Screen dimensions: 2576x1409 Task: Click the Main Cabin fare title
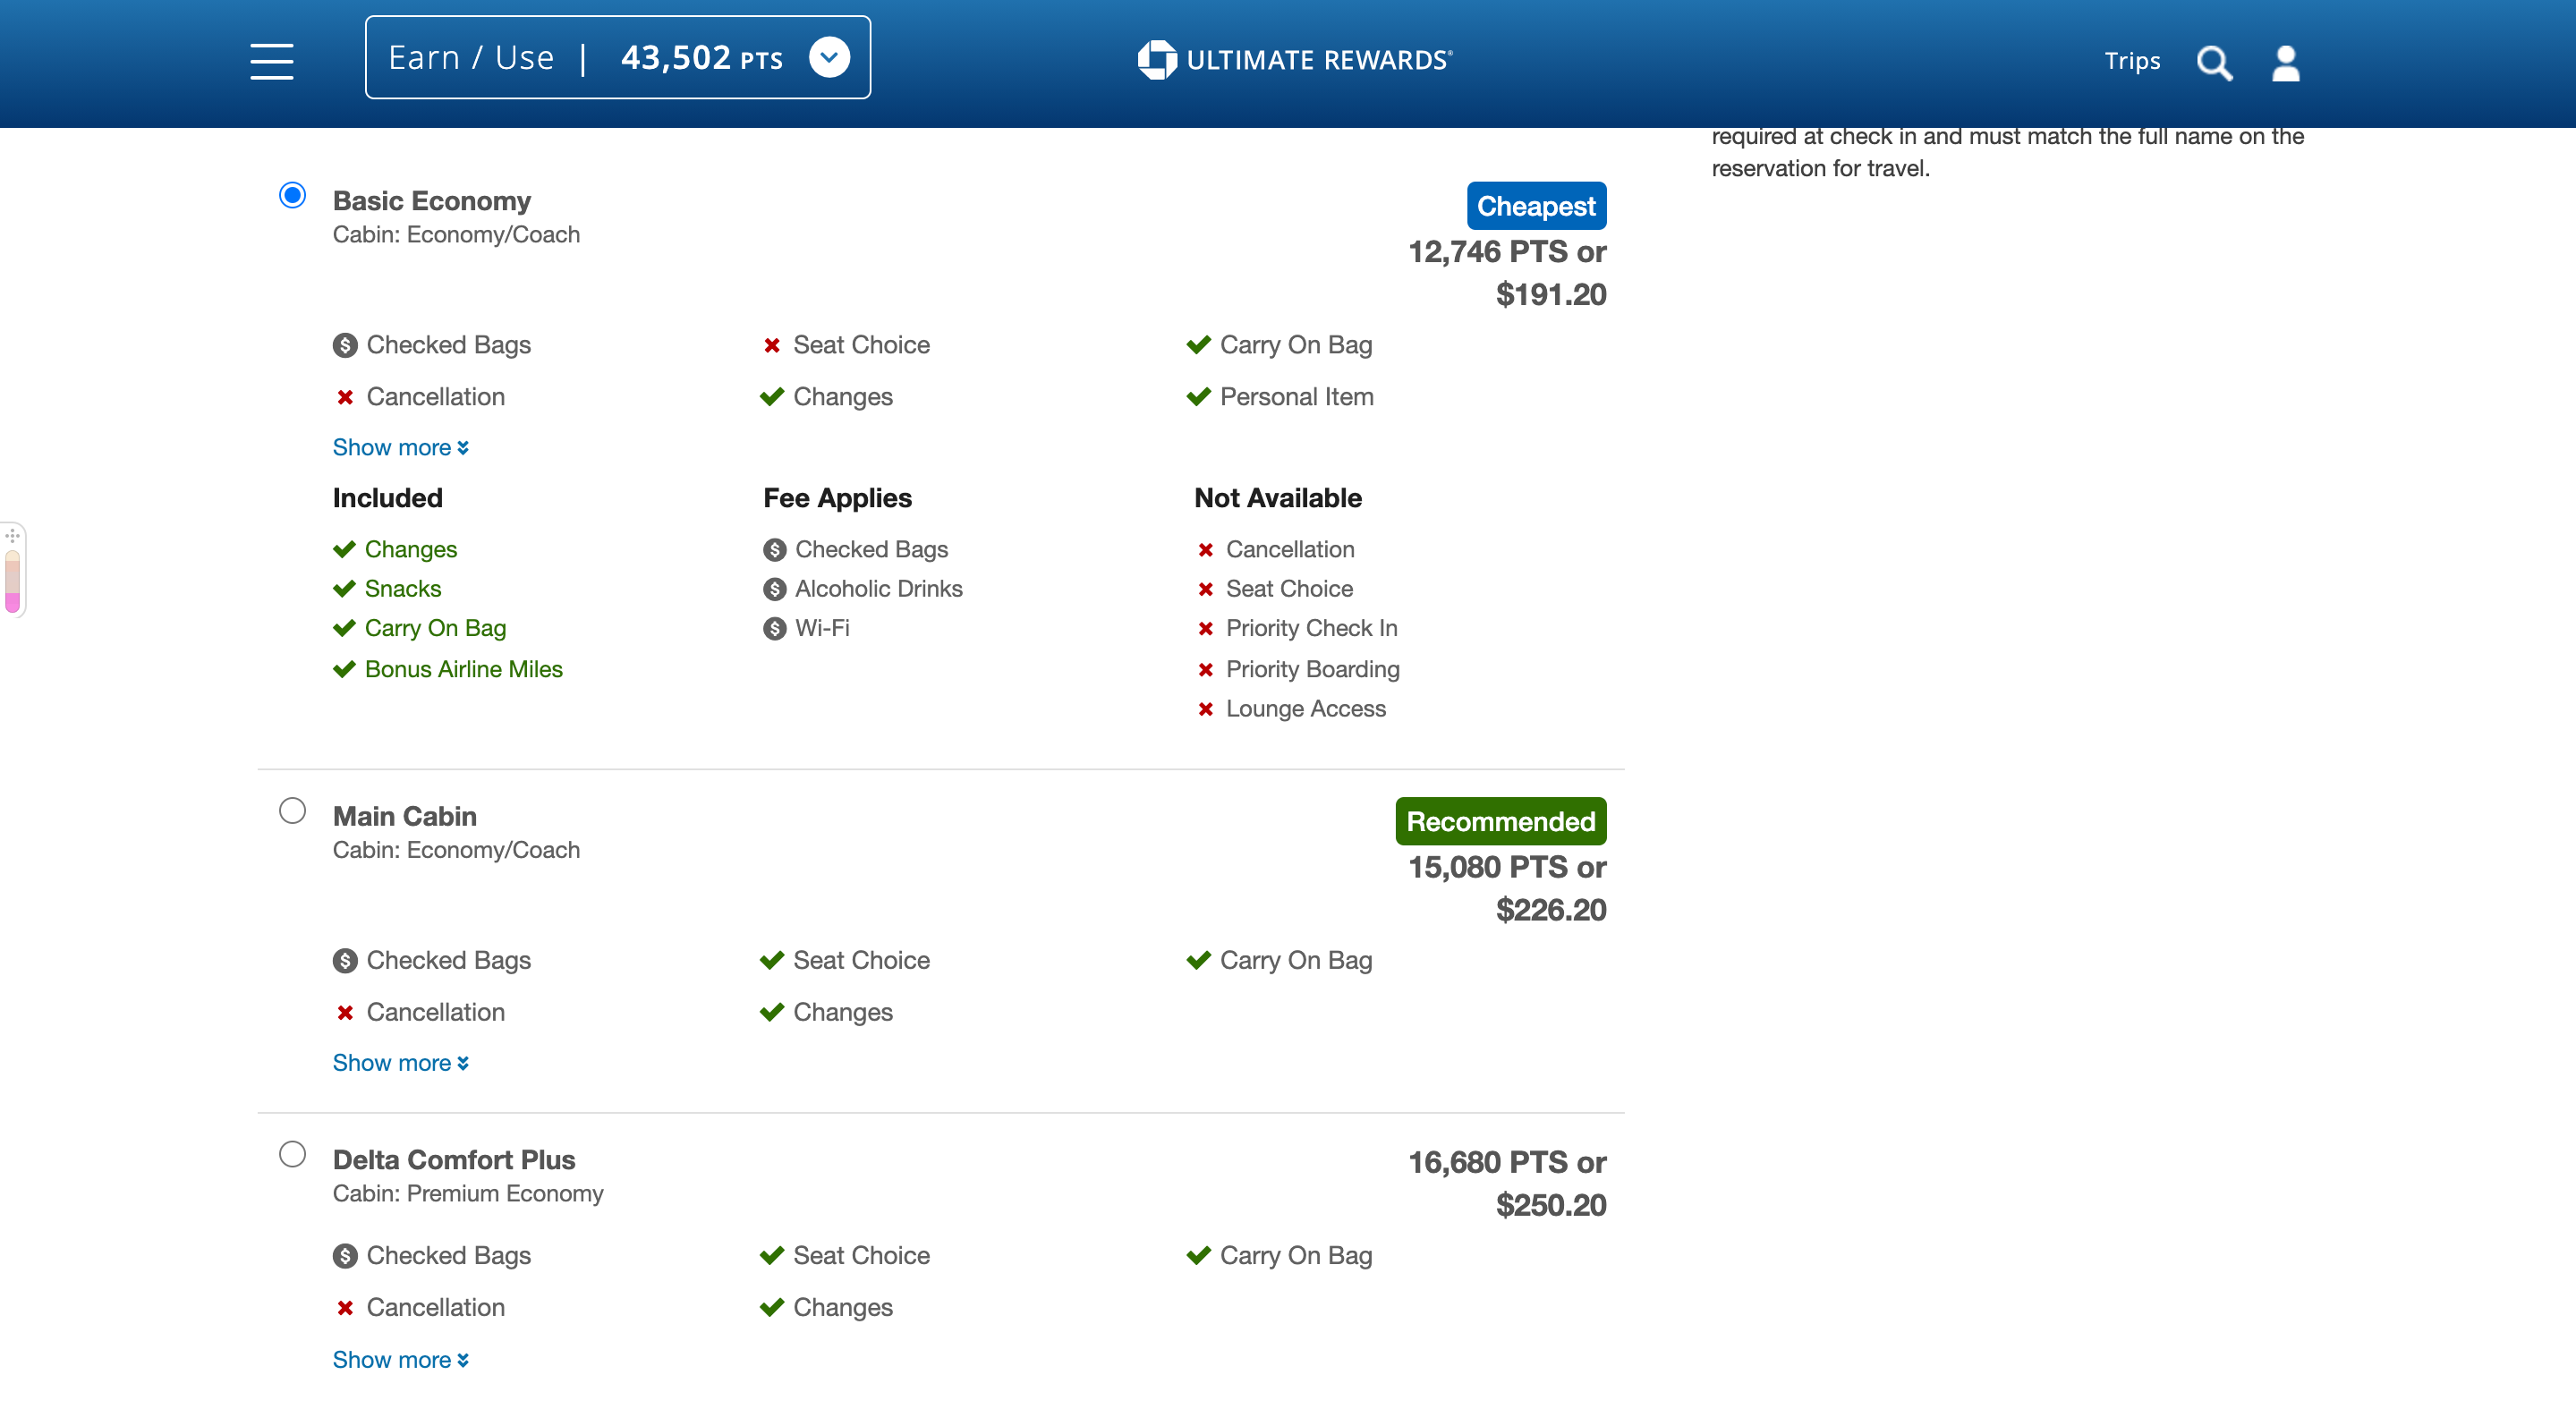pyautogui.click(x=405, y=816)
